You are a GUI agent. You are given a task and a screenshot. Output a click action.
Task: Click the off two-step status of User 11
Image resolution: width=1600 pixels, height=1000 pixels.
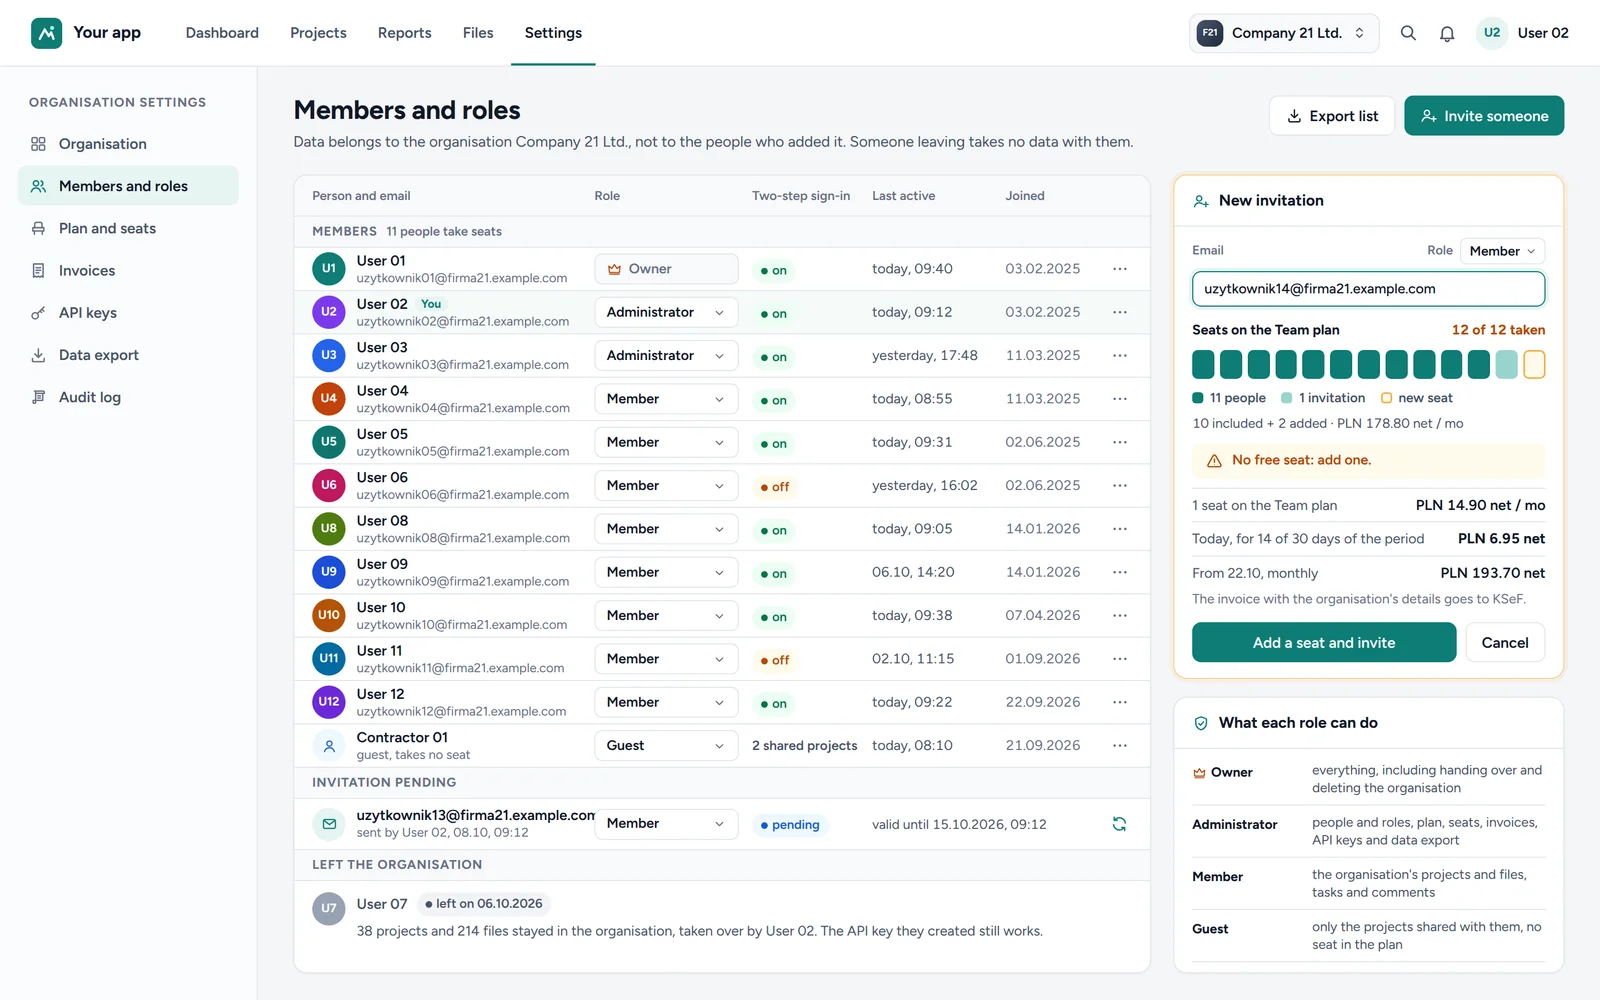[x=775, y=660]
